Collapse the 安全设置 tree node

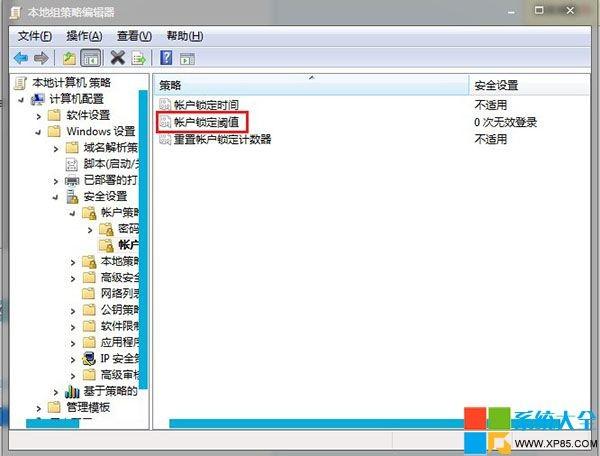coord(55,197)
